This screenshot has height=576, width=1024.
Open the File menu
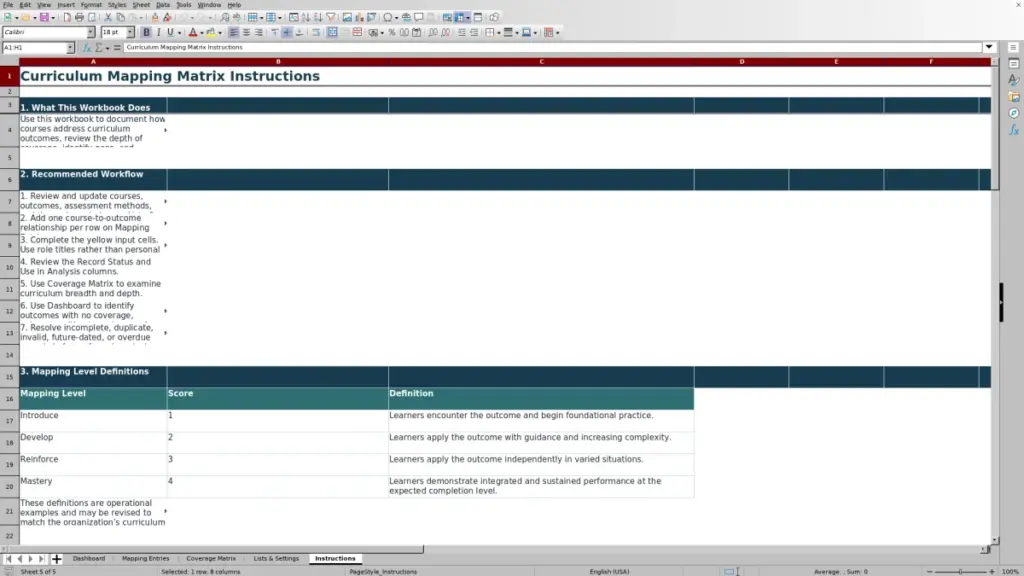coord(8,5)
